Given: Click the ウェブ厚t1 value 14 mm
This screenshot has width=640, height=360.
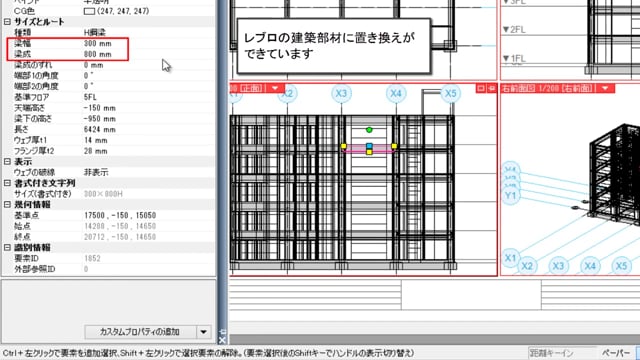Looking at the screenshot, I should (x=96, y=140).
